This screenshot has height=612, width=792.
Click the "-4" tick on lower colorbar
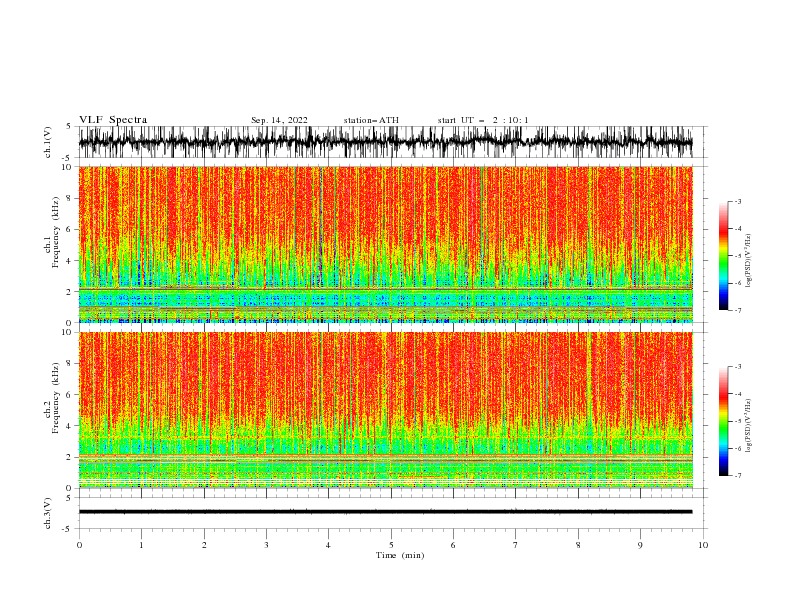click(738, 394)
